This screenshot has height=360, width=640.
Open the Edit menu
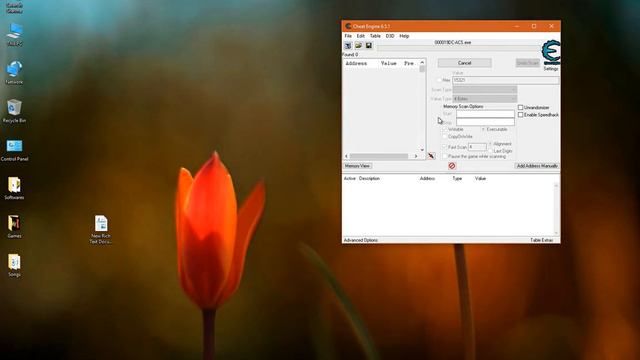[x=360, y=36]
